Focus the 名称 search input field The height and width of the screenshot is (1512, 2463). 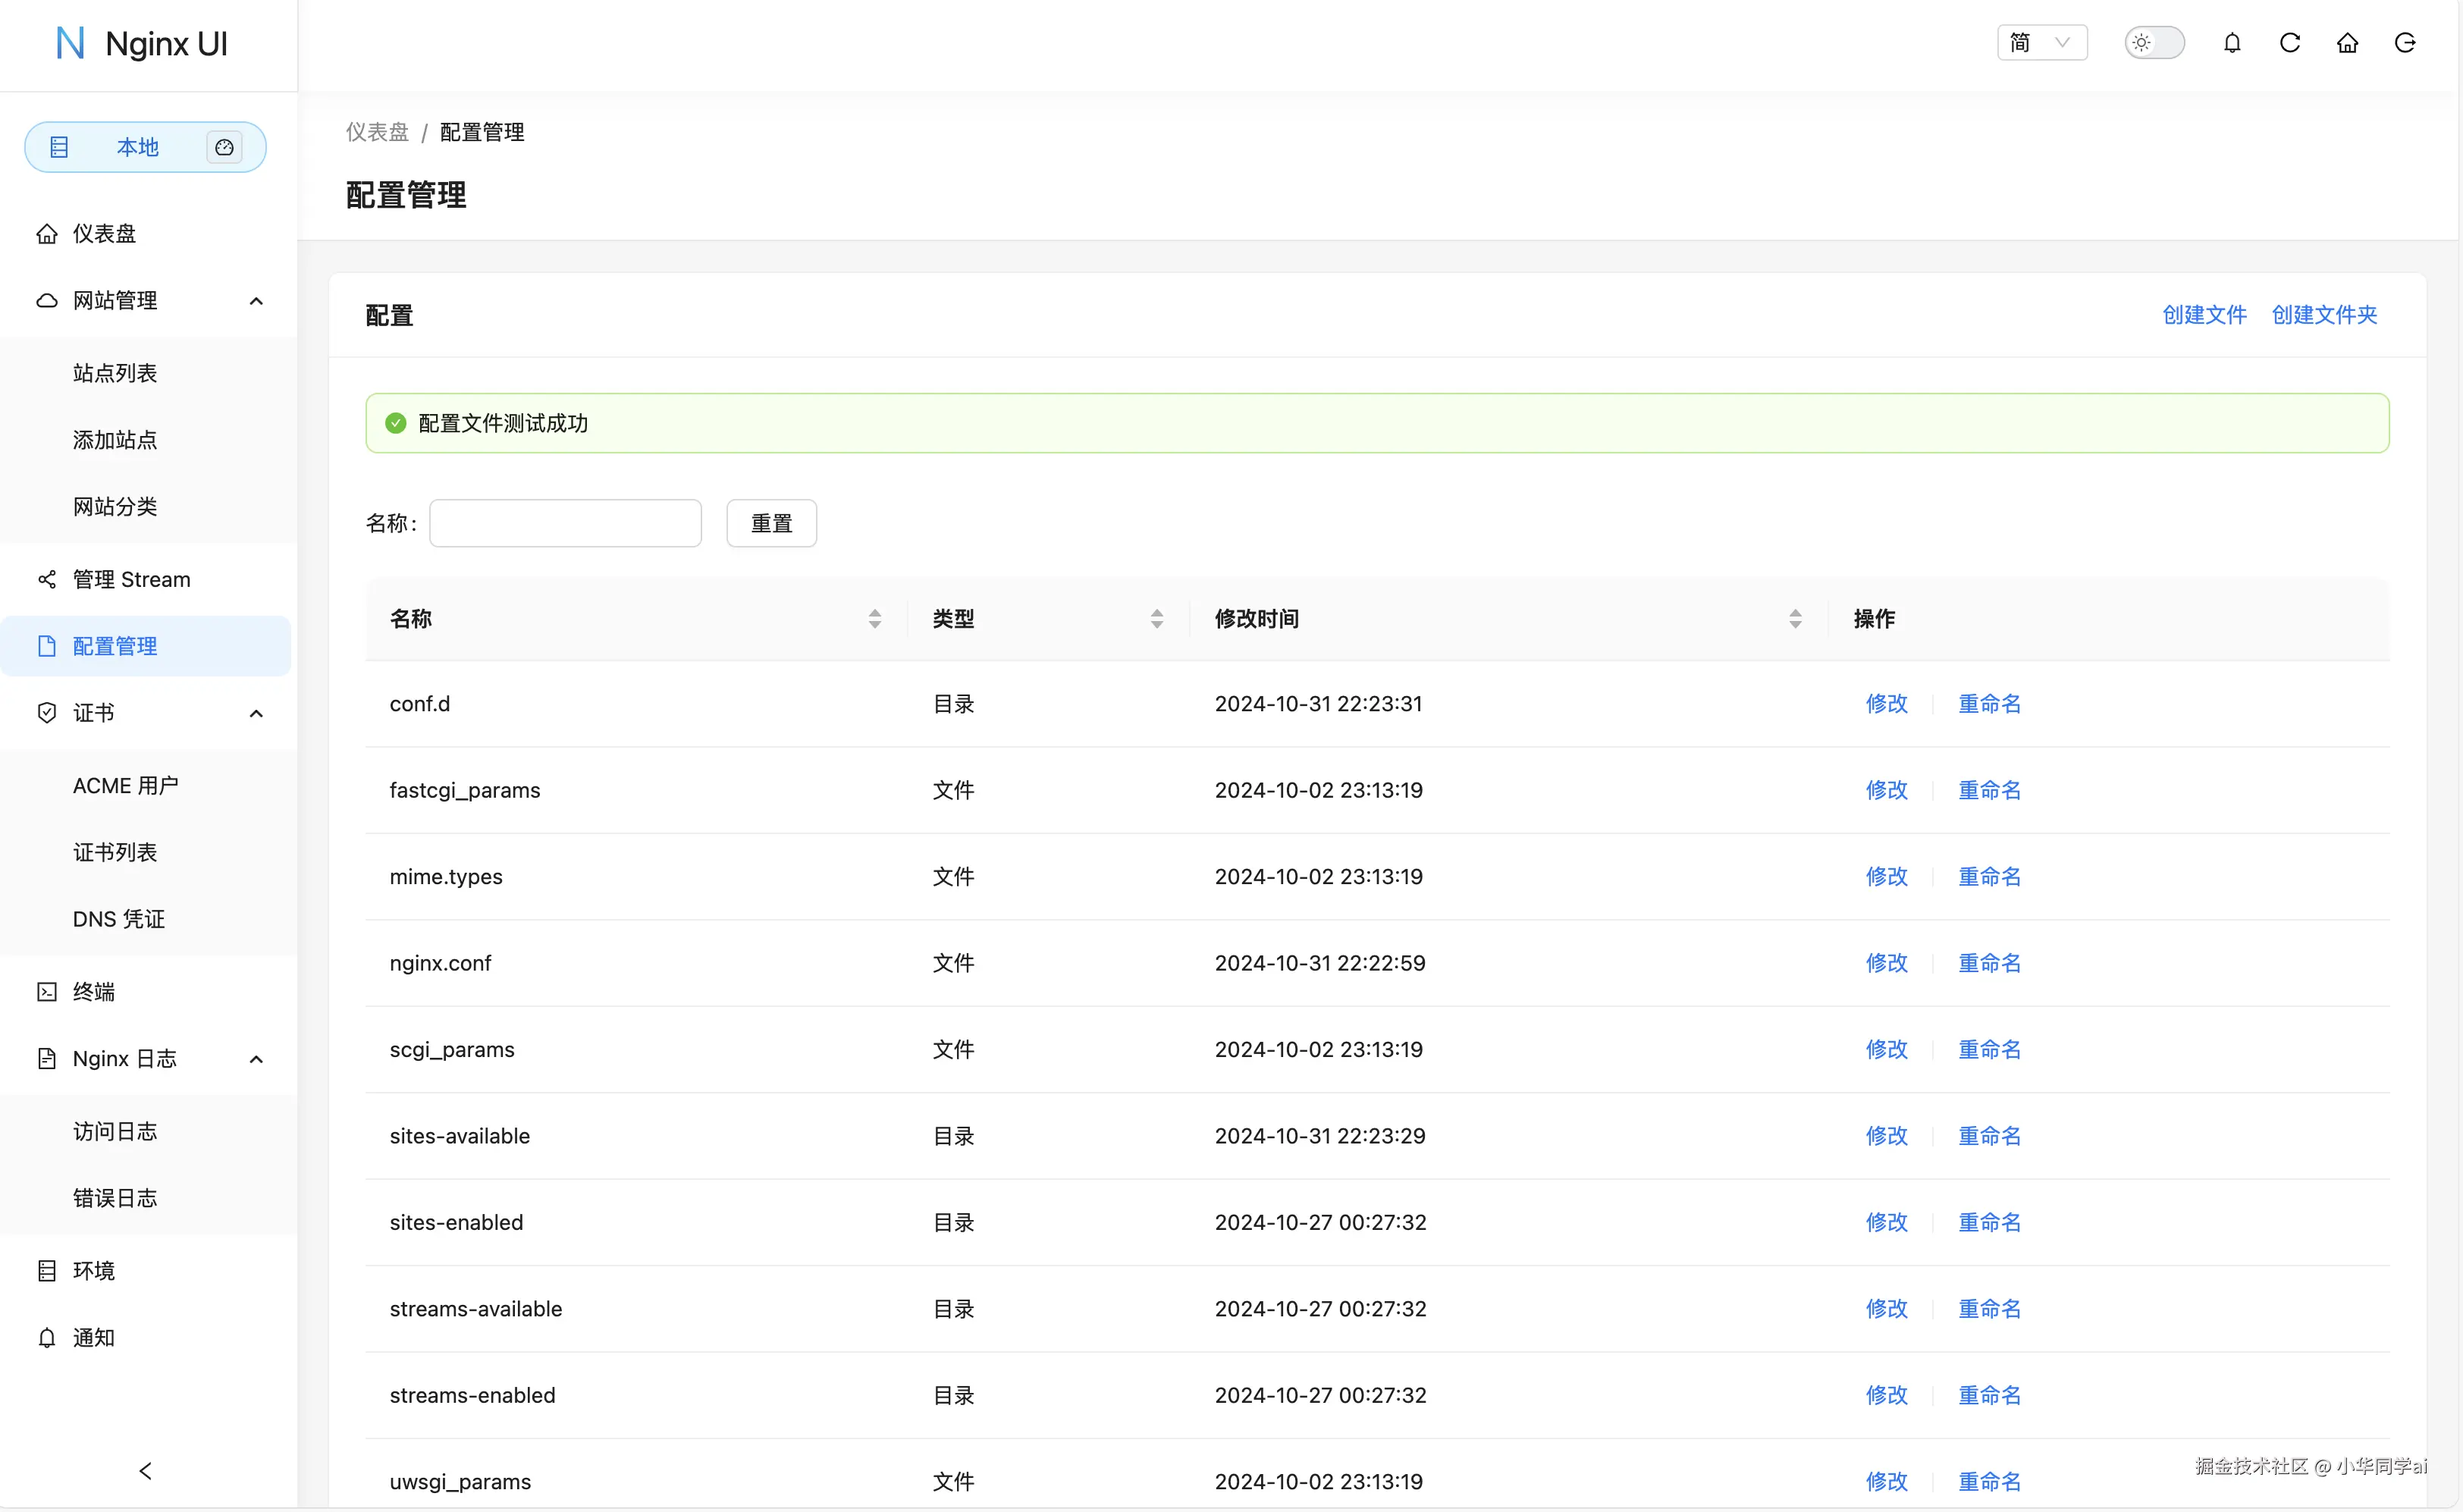565,523
